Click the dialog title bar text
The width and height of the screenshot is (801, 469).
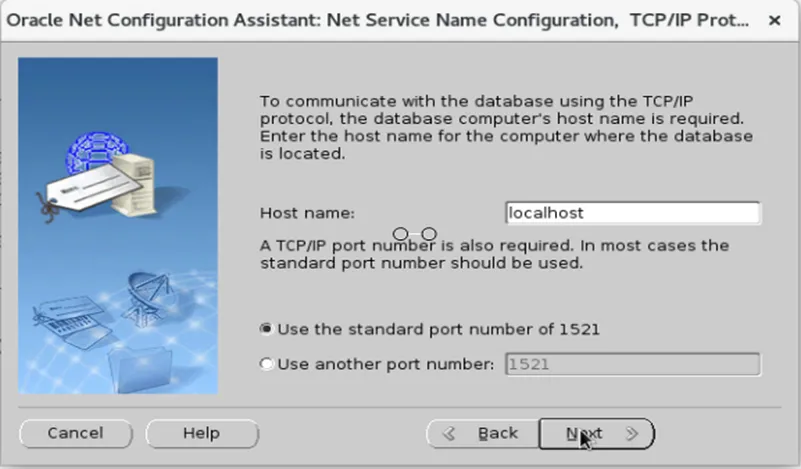point(378,20)
